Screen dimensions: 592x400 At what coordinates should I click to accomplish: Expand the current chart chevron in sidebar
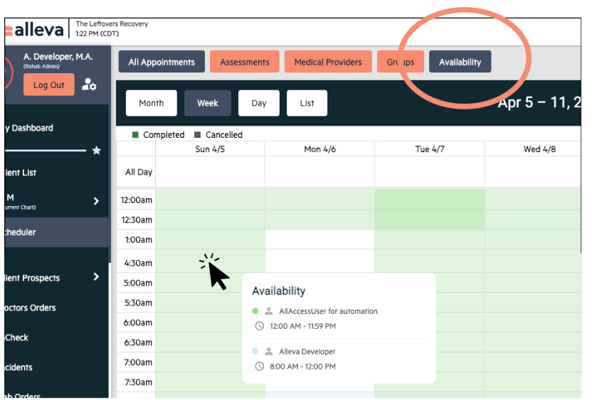click(96, 201)
